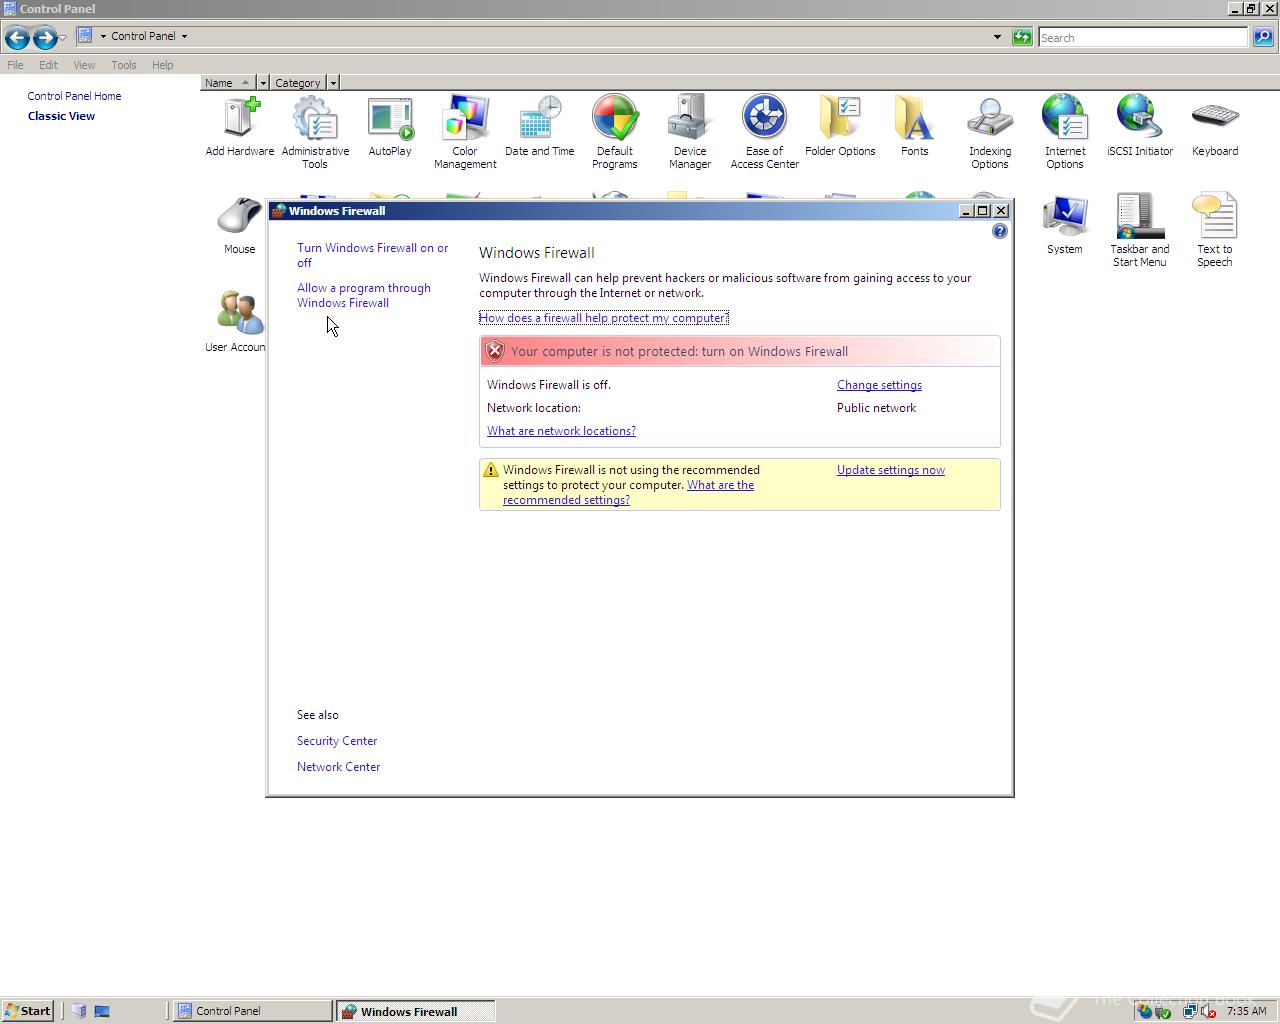Open Indexing Options icon
The width and height of the screenshot is (1280, 1024).
990,133
